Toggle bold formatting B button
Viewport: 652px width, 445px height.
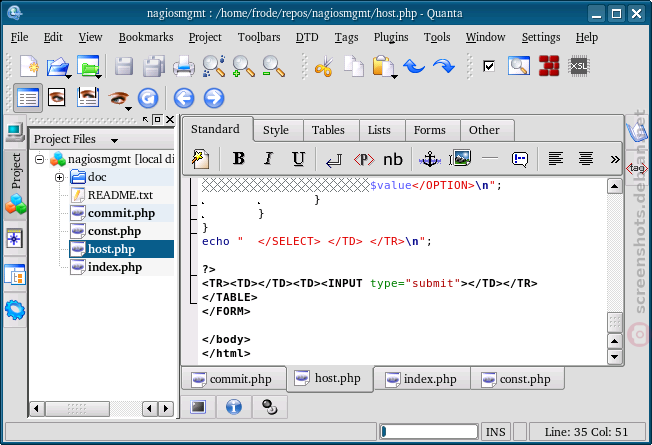point(239,159)
